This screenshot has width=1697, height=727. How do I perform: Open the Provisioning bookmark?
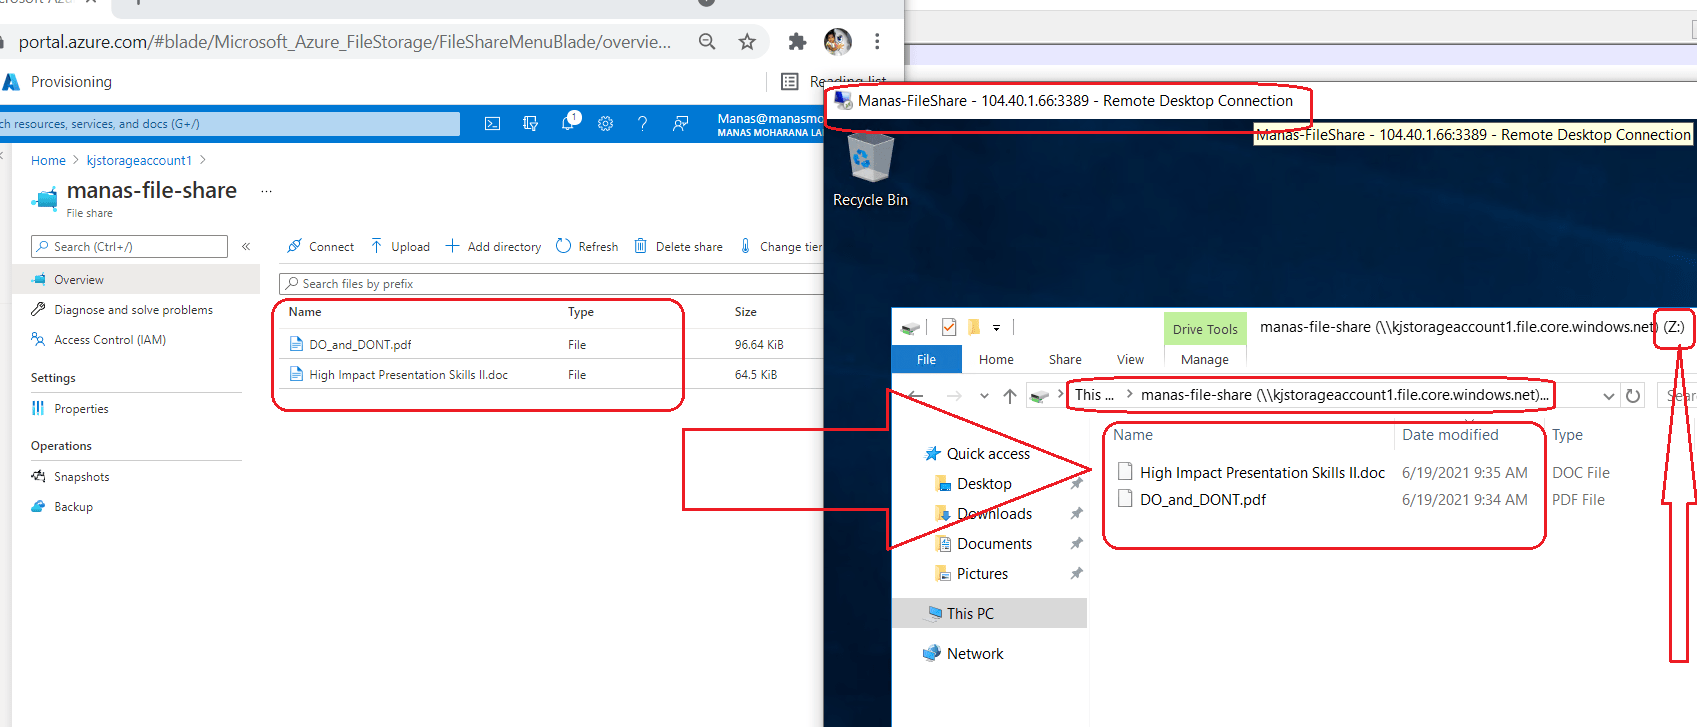pyautogui.click(x=58, y=82)
